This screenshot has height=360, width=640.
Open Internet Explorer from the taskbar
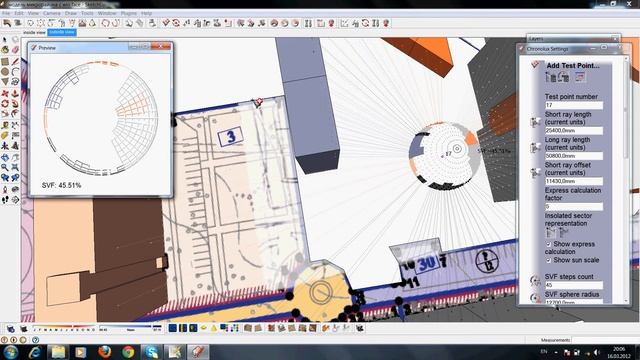35,352
